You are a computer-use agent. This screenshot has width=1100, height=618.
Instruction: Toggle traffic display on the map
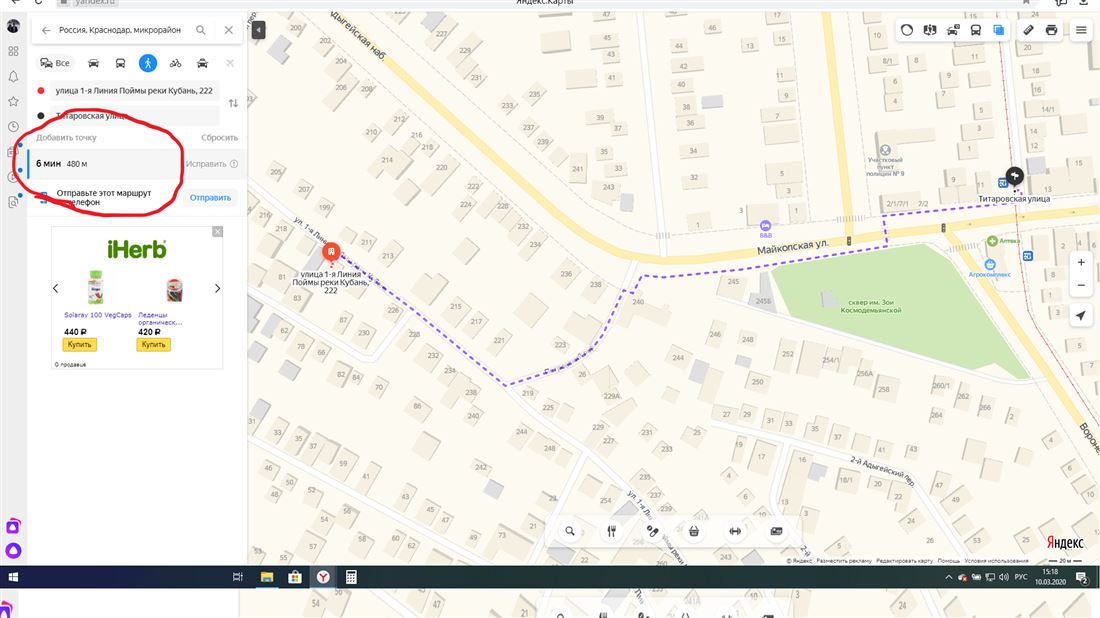tap(907, 30)
